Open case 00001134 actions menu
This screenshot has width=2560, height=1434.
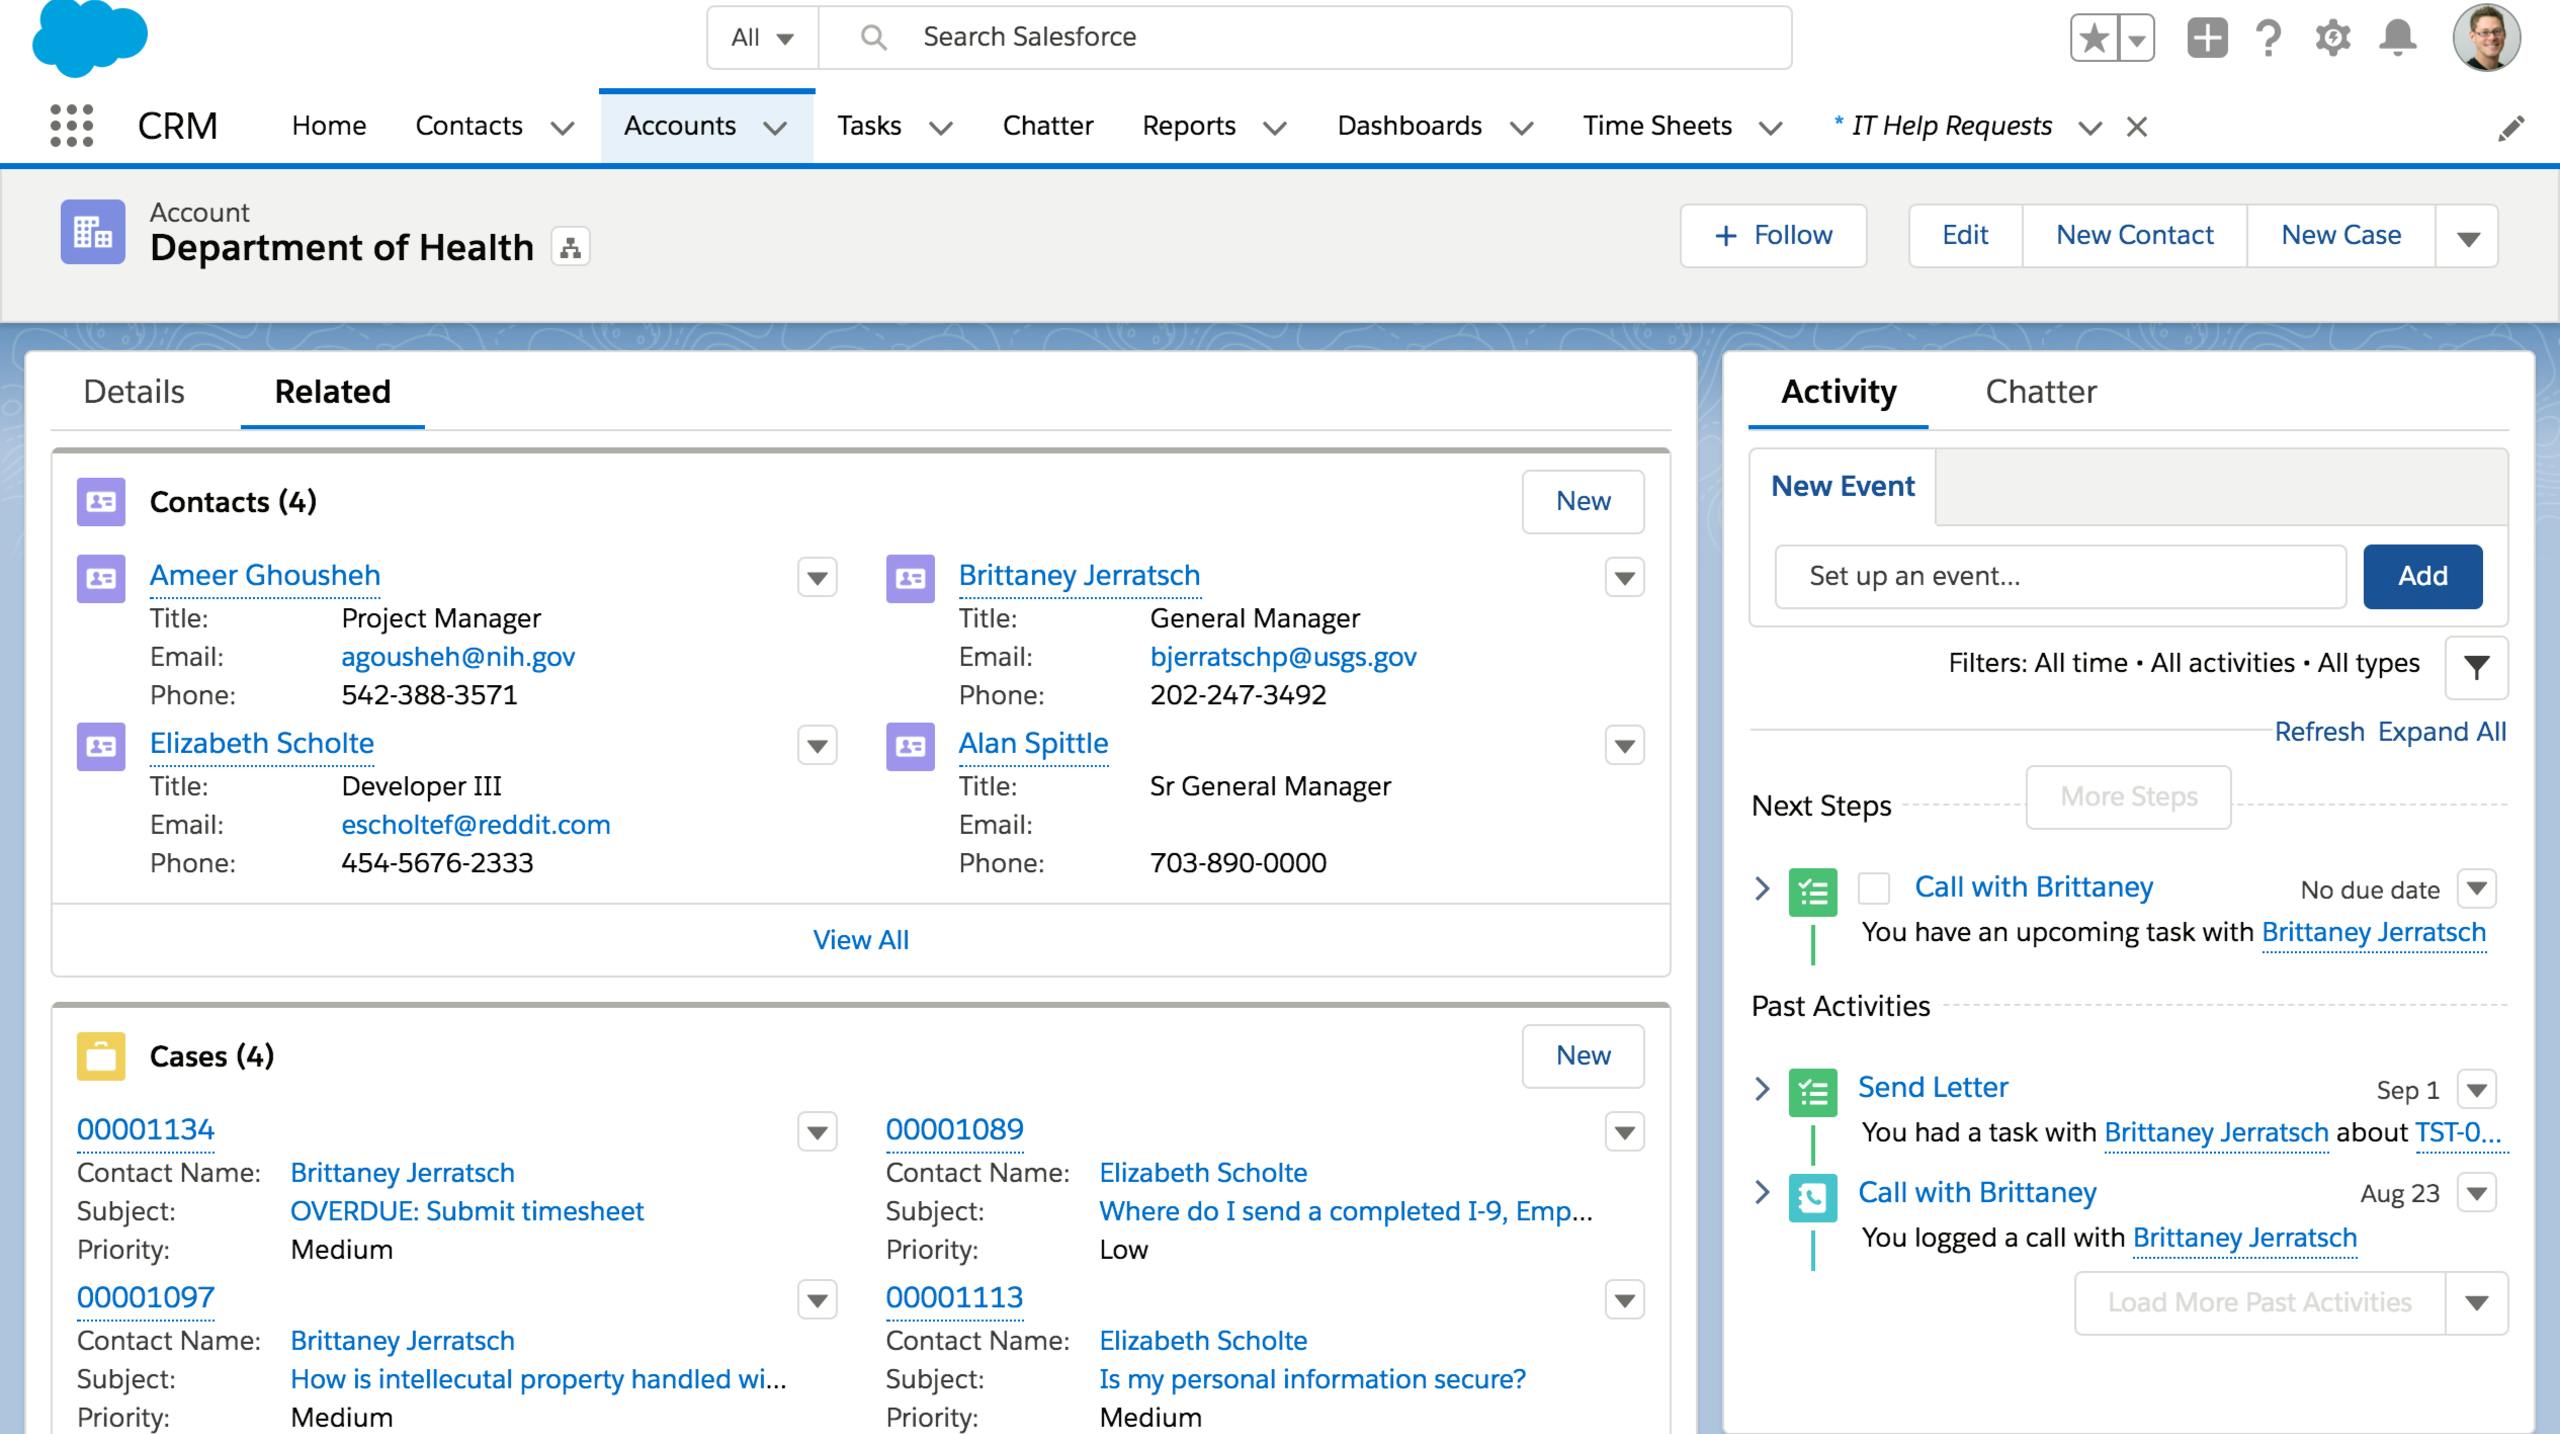coord(817,1131)
